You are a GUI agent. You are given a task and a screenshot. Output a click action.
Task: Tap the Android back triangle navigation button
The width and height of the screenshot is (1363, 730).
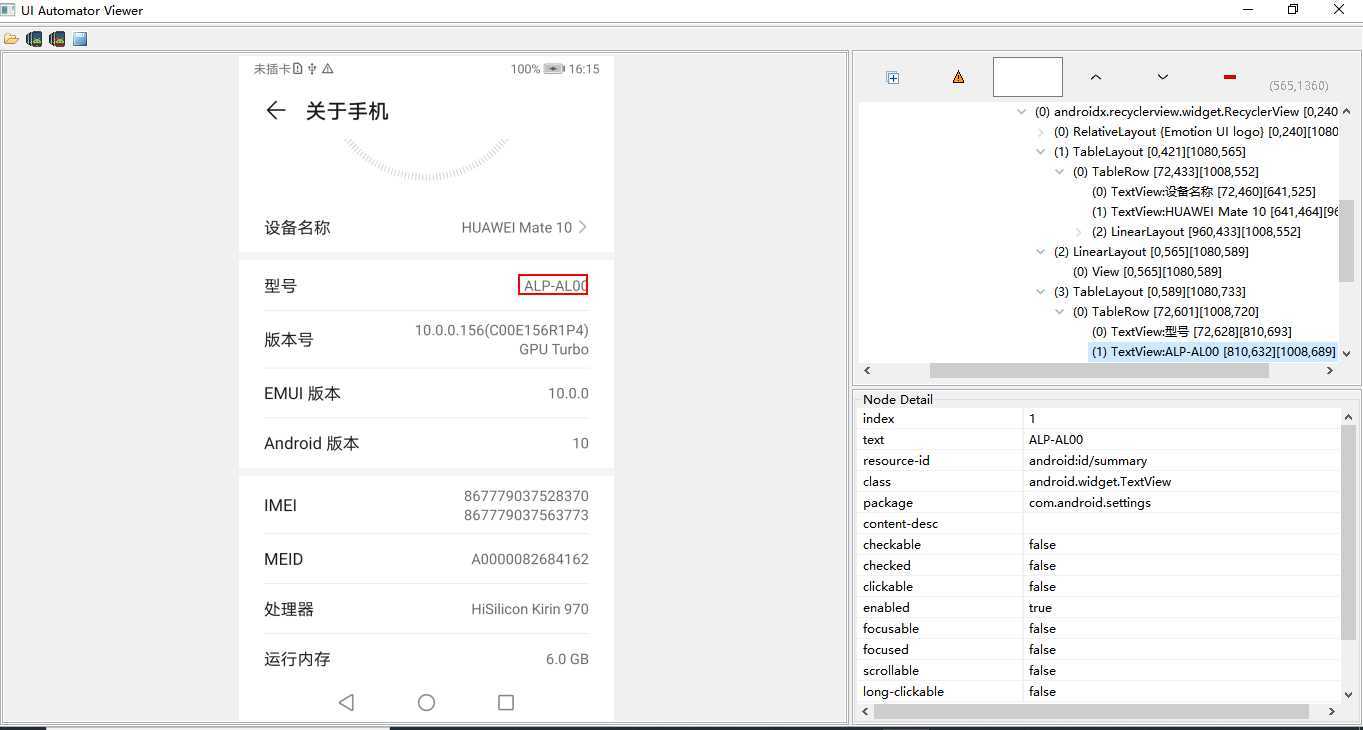click(346, 702)
